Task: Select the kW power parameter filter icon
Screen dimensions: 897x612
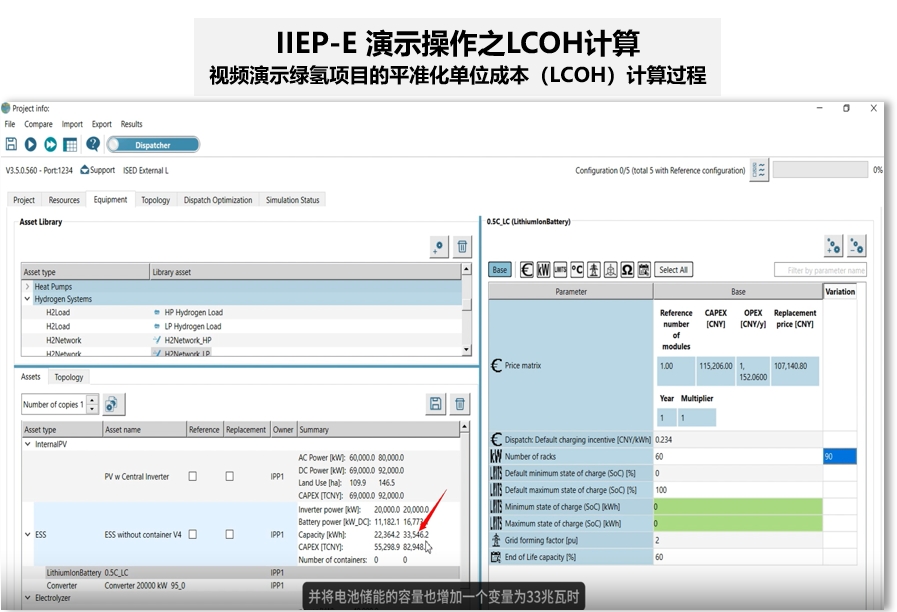Action: pyautogui.click(x=543, y=270)
